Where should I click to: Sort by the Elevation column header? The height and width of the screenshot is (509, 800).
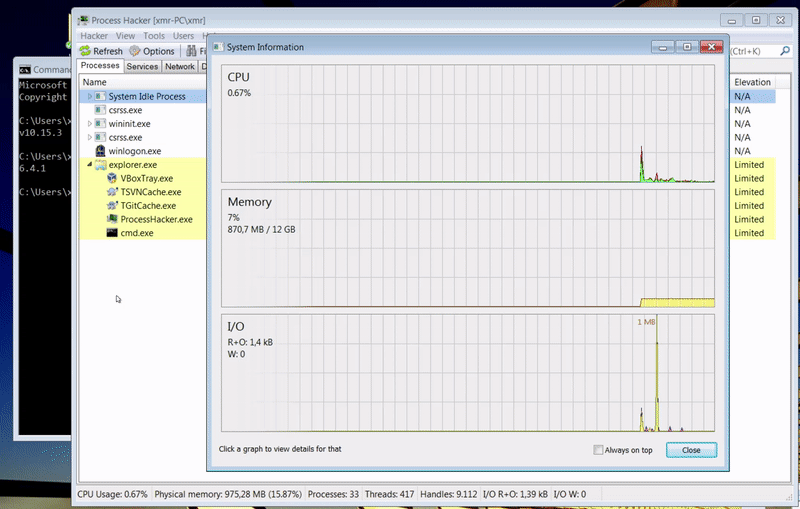coord(753,82)
